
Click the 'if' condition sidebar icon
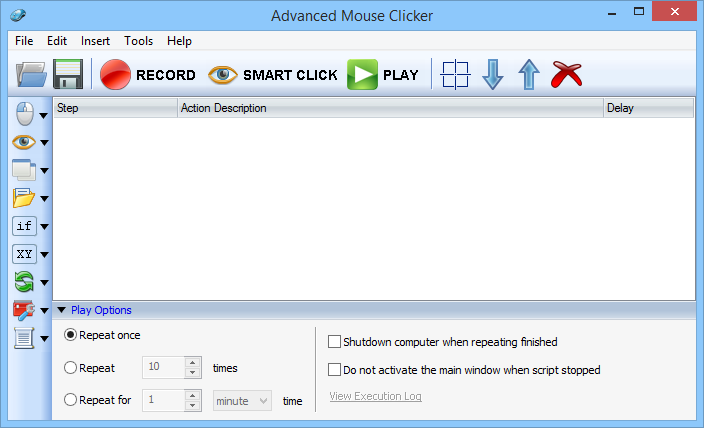(x=24, y=226)
